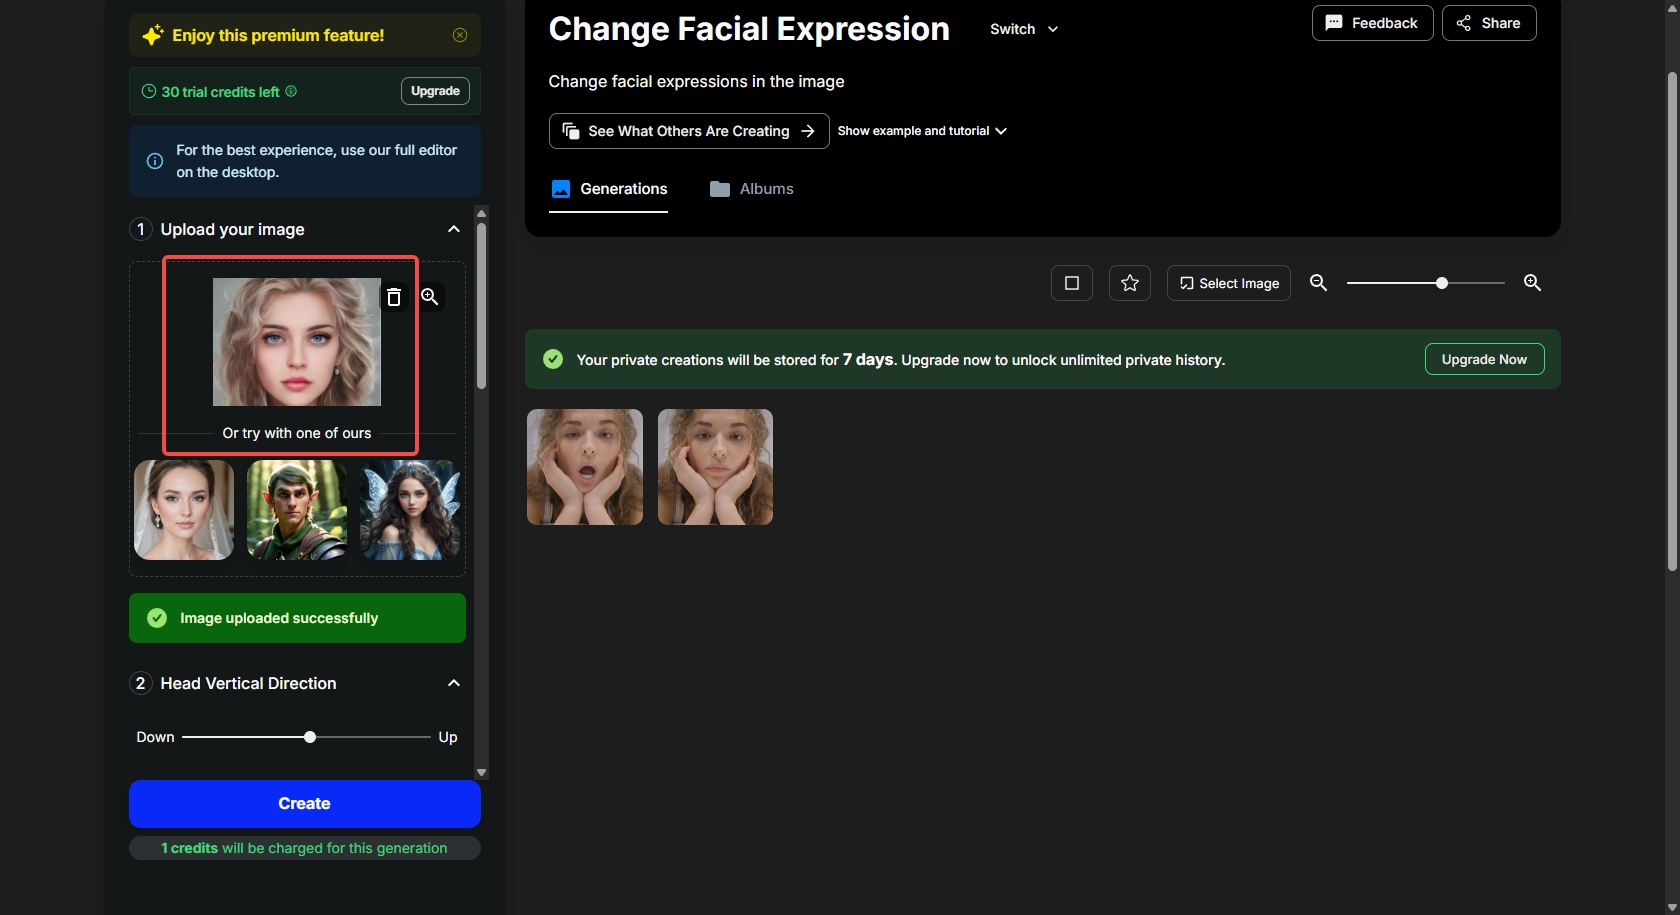The image size is (1680, 915).
Task: Click the zoom out magnifier icon
Action: [x=1319, y=283]
